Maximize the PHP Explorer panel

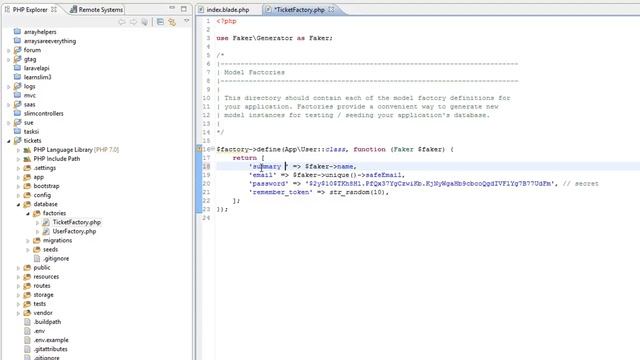click(x=184, y=9)
